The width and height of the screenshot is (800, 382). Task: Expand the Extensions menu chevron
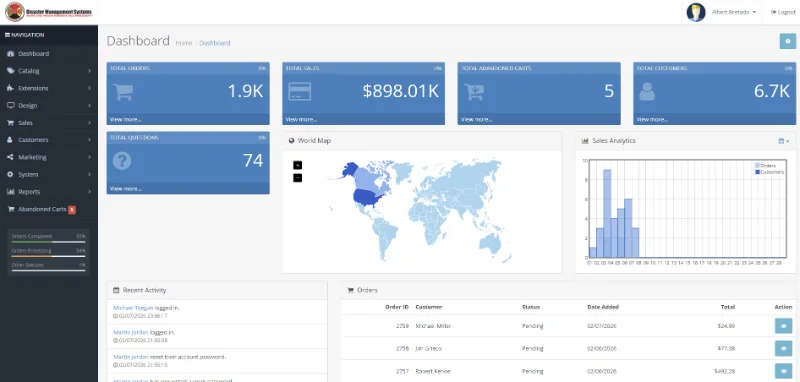[89, 88]
